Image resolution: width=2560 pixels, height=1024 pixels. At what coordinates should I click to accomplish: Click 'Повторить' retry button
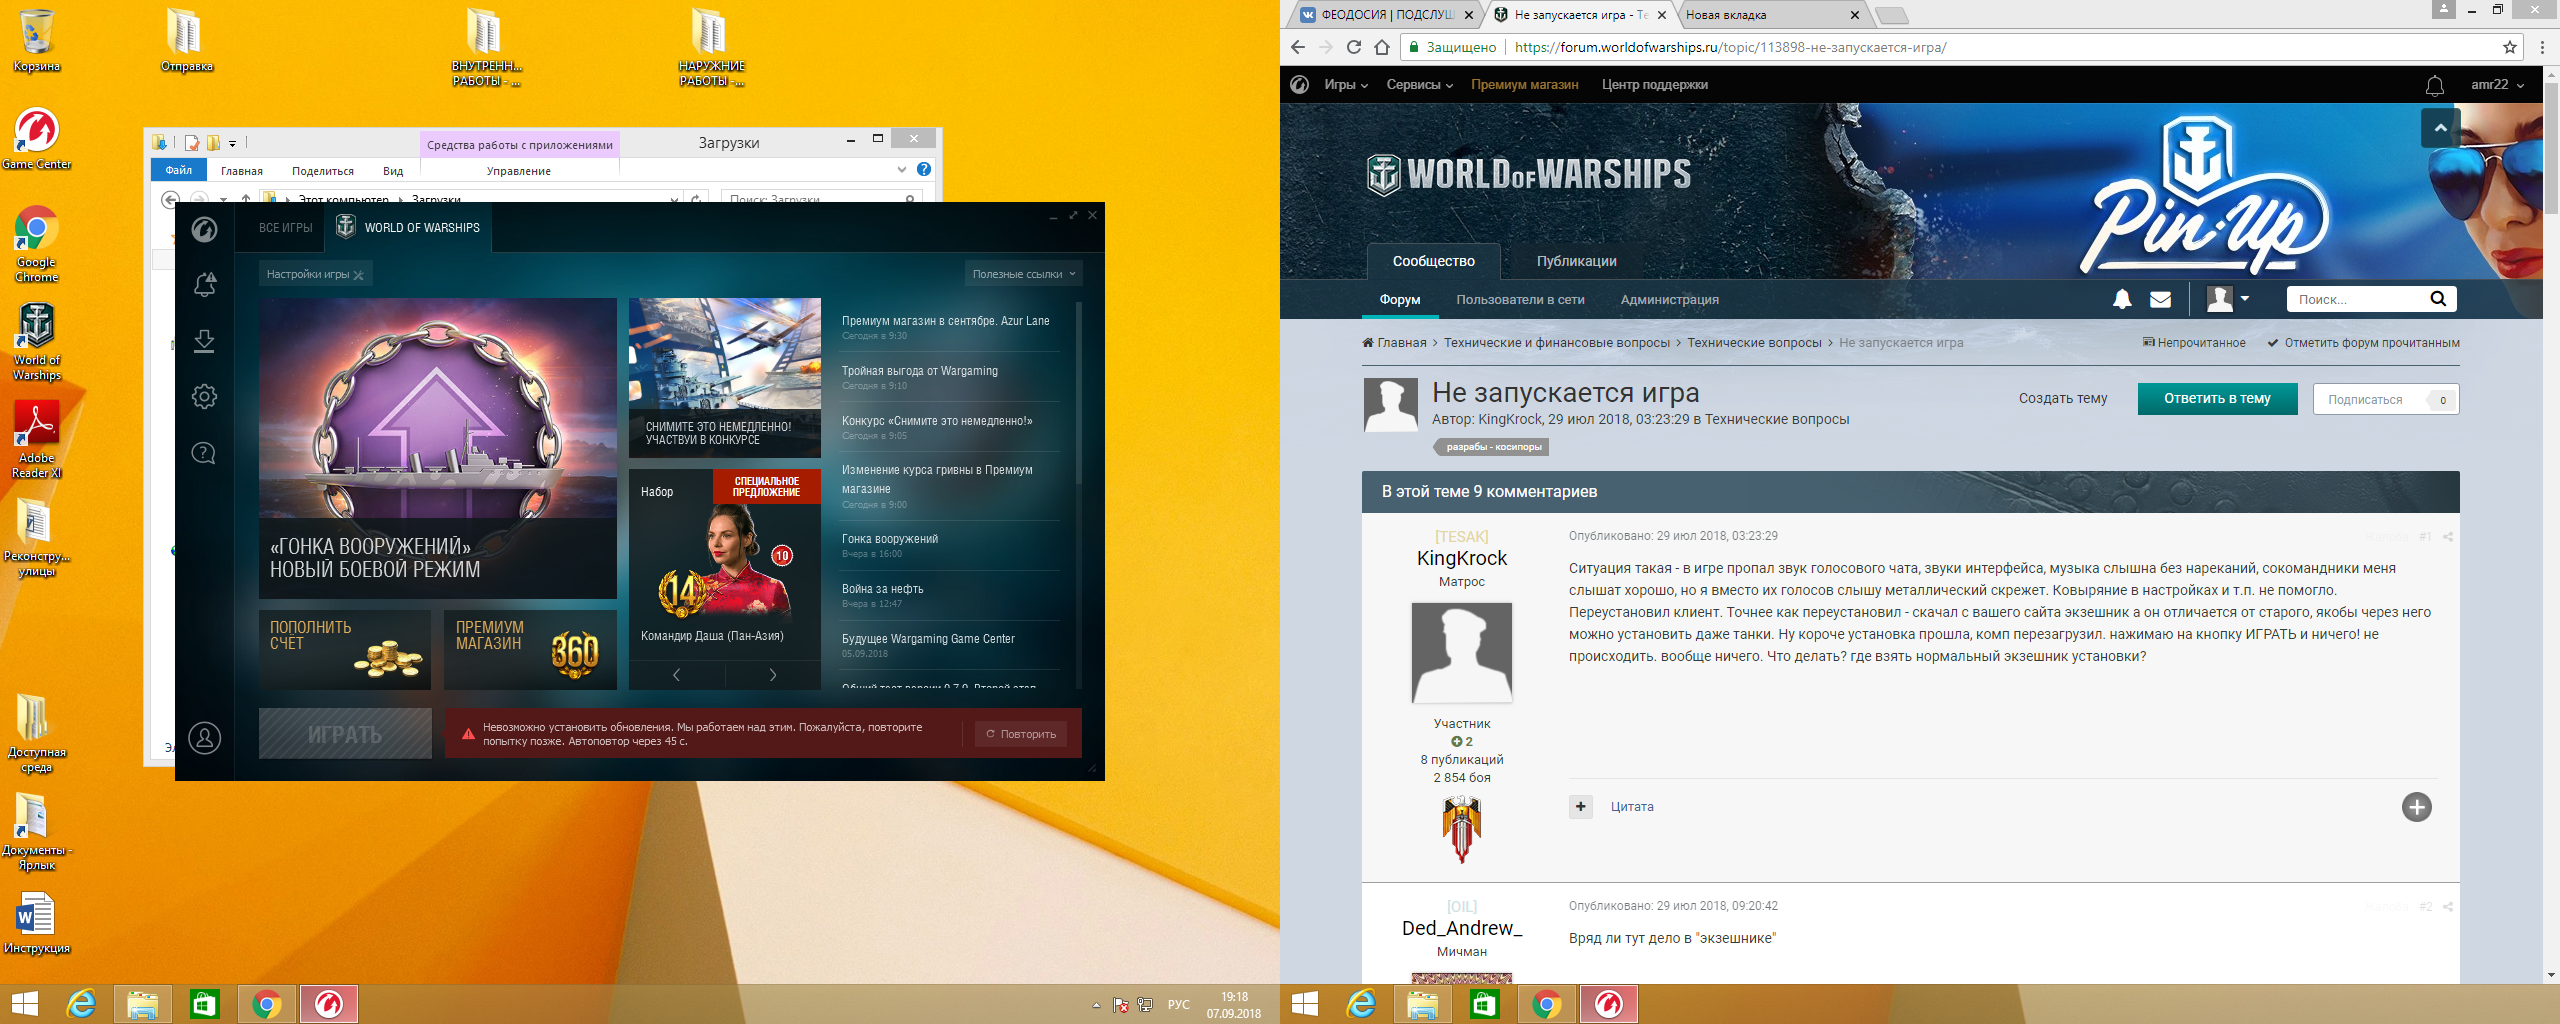(1021, 734)
